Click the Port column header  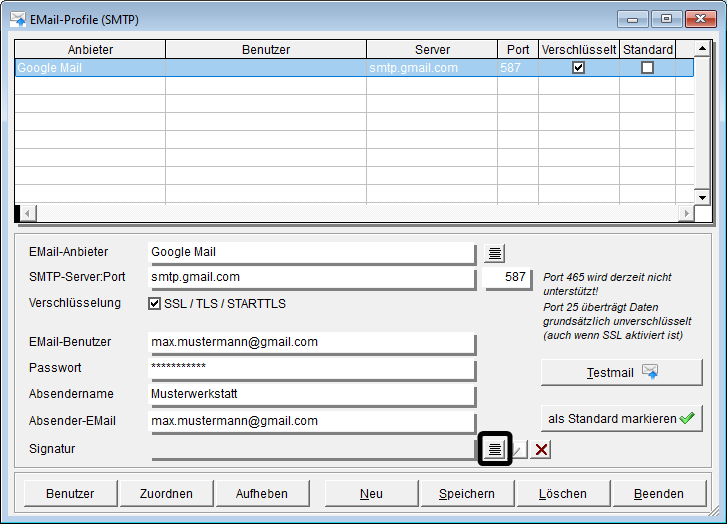click(518, 49)
